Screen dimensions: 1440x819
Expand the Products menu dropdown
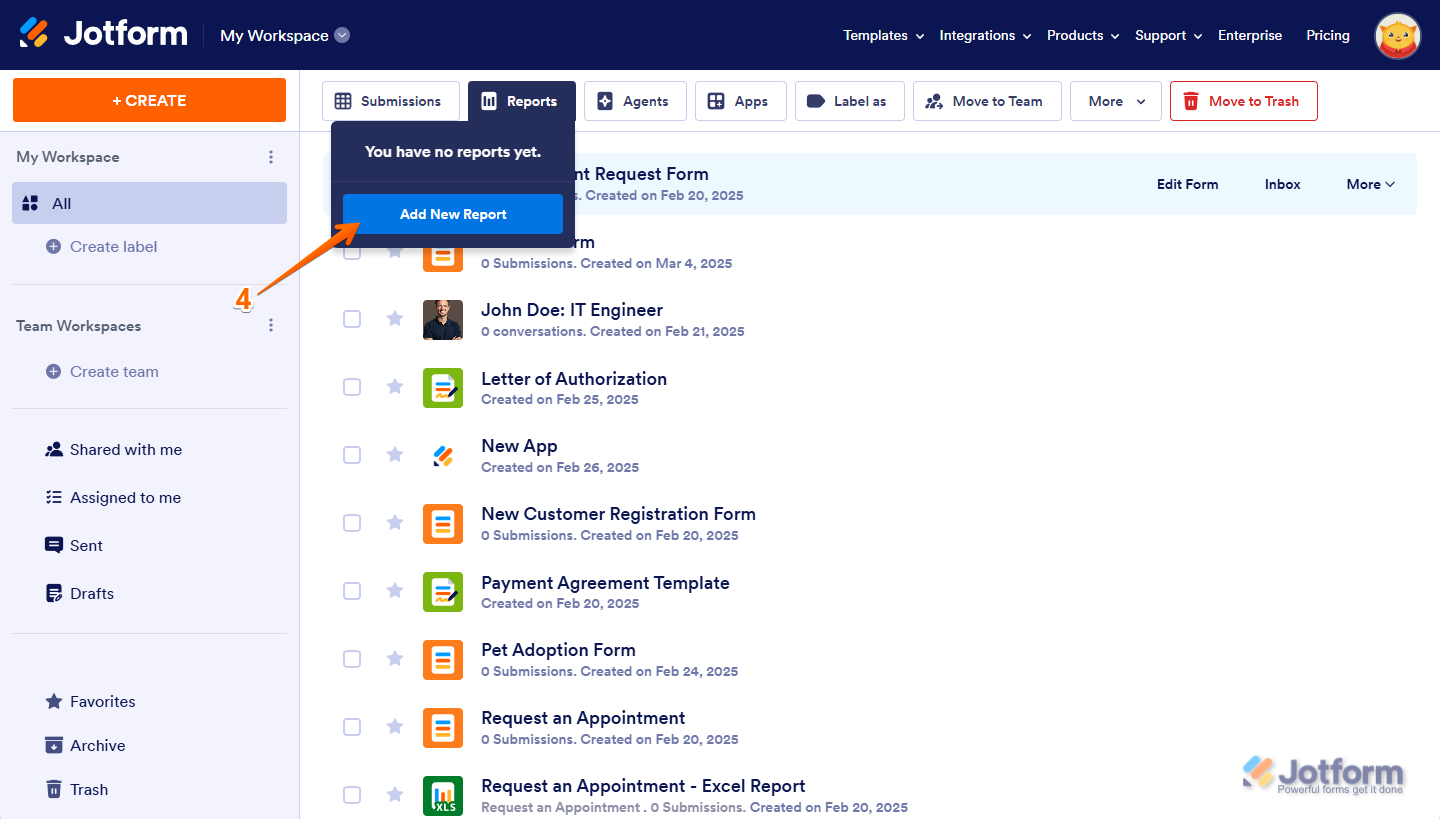pos(1082,35)
